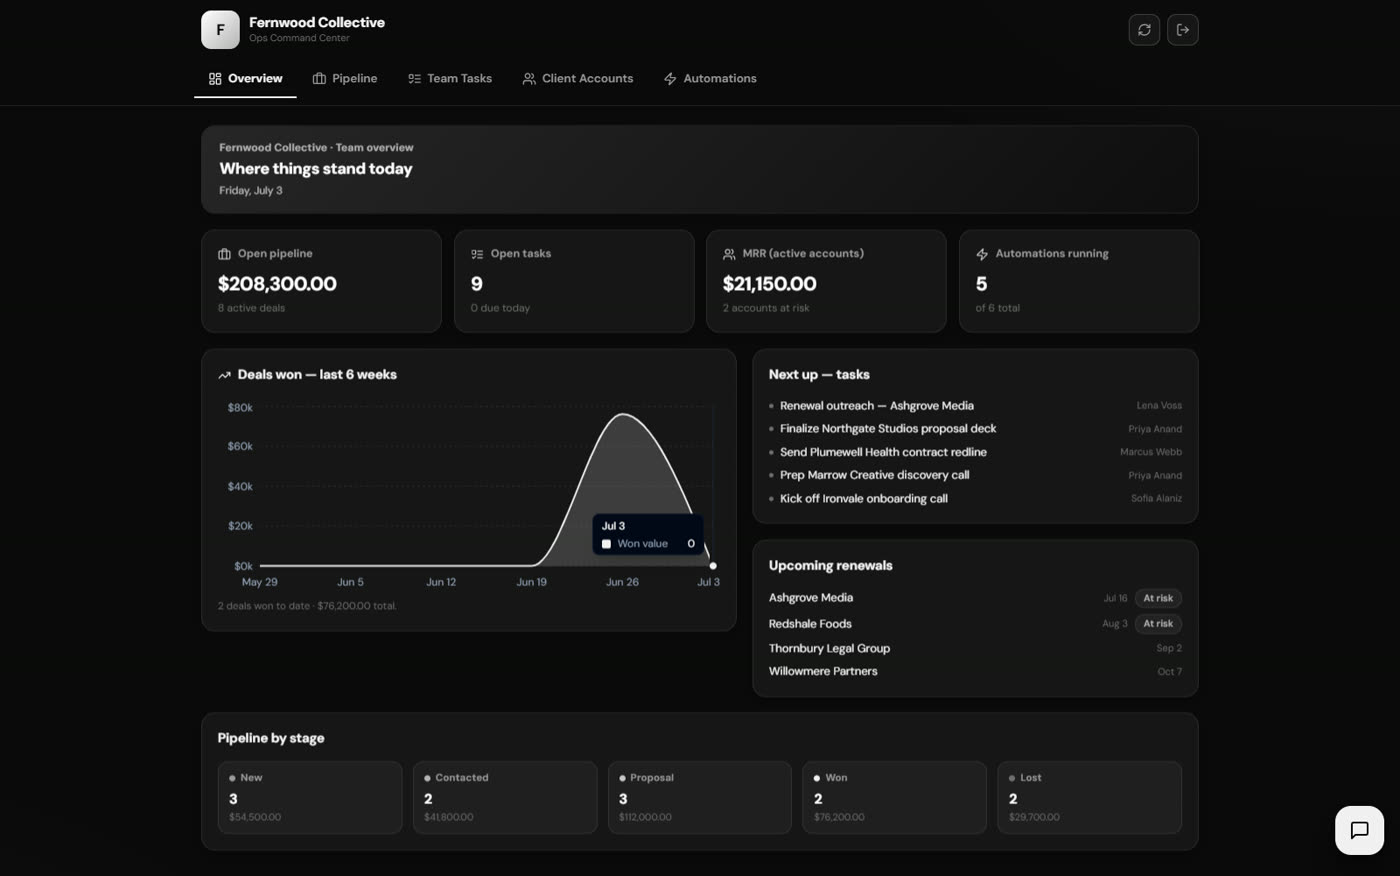Select the Contacted stage card
The height and width of the screenshot is (876, 1400).
coord(505,797)
